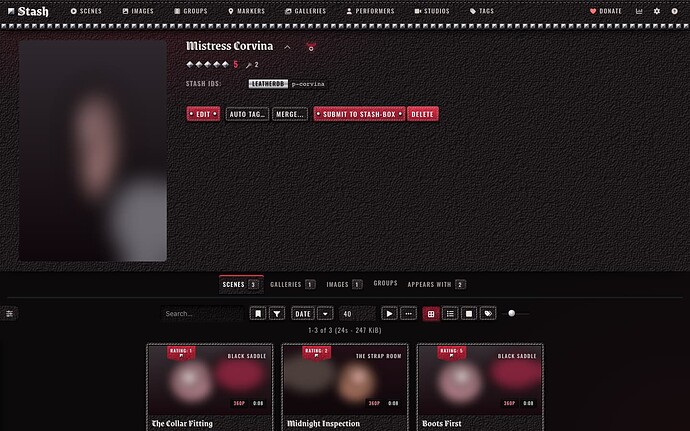The image size is (690, 431).
Task: Select grid view mode
Action: (x=431, y=313)
